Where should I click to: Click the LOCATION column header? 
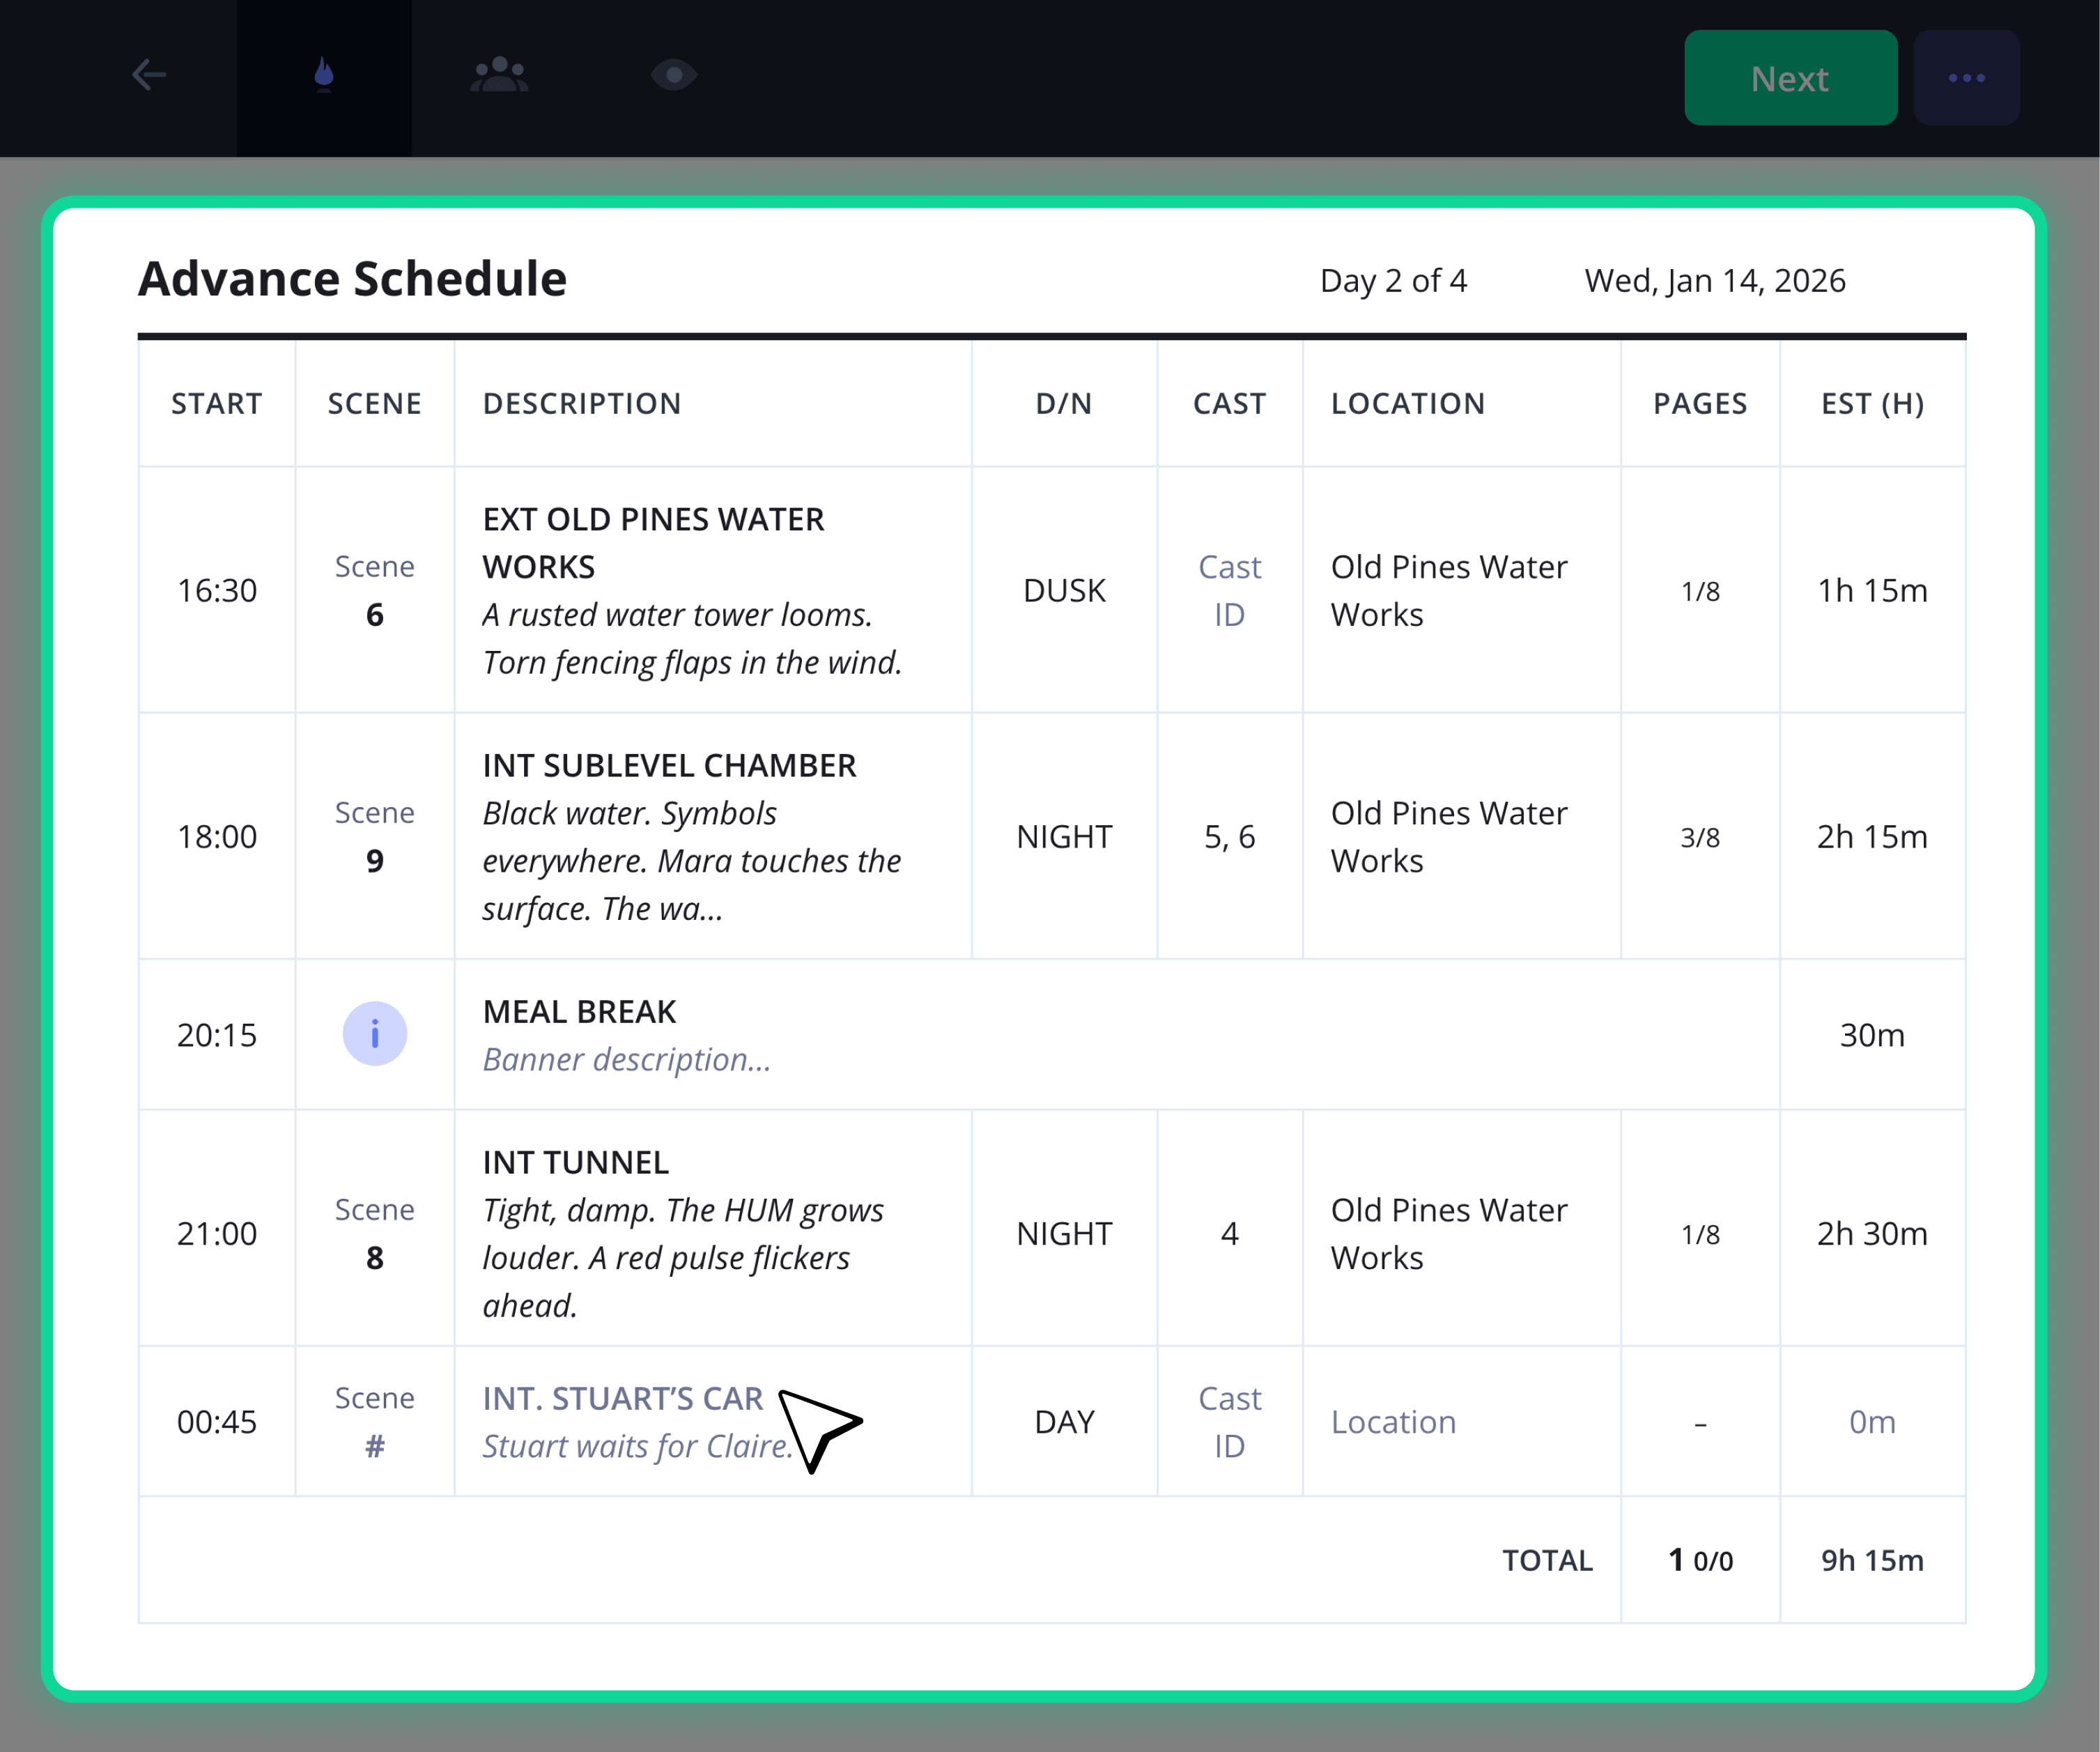1408,404
